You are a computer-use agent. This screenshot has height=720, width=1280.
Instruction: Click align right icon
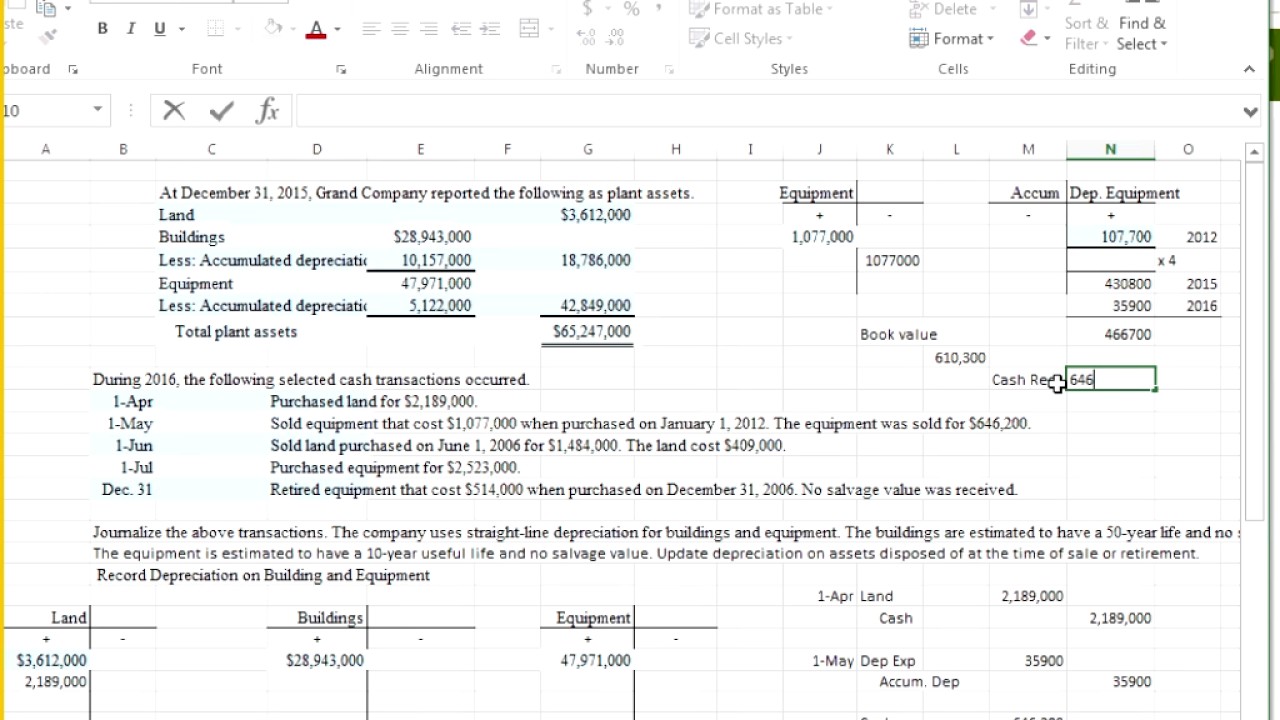428,29
